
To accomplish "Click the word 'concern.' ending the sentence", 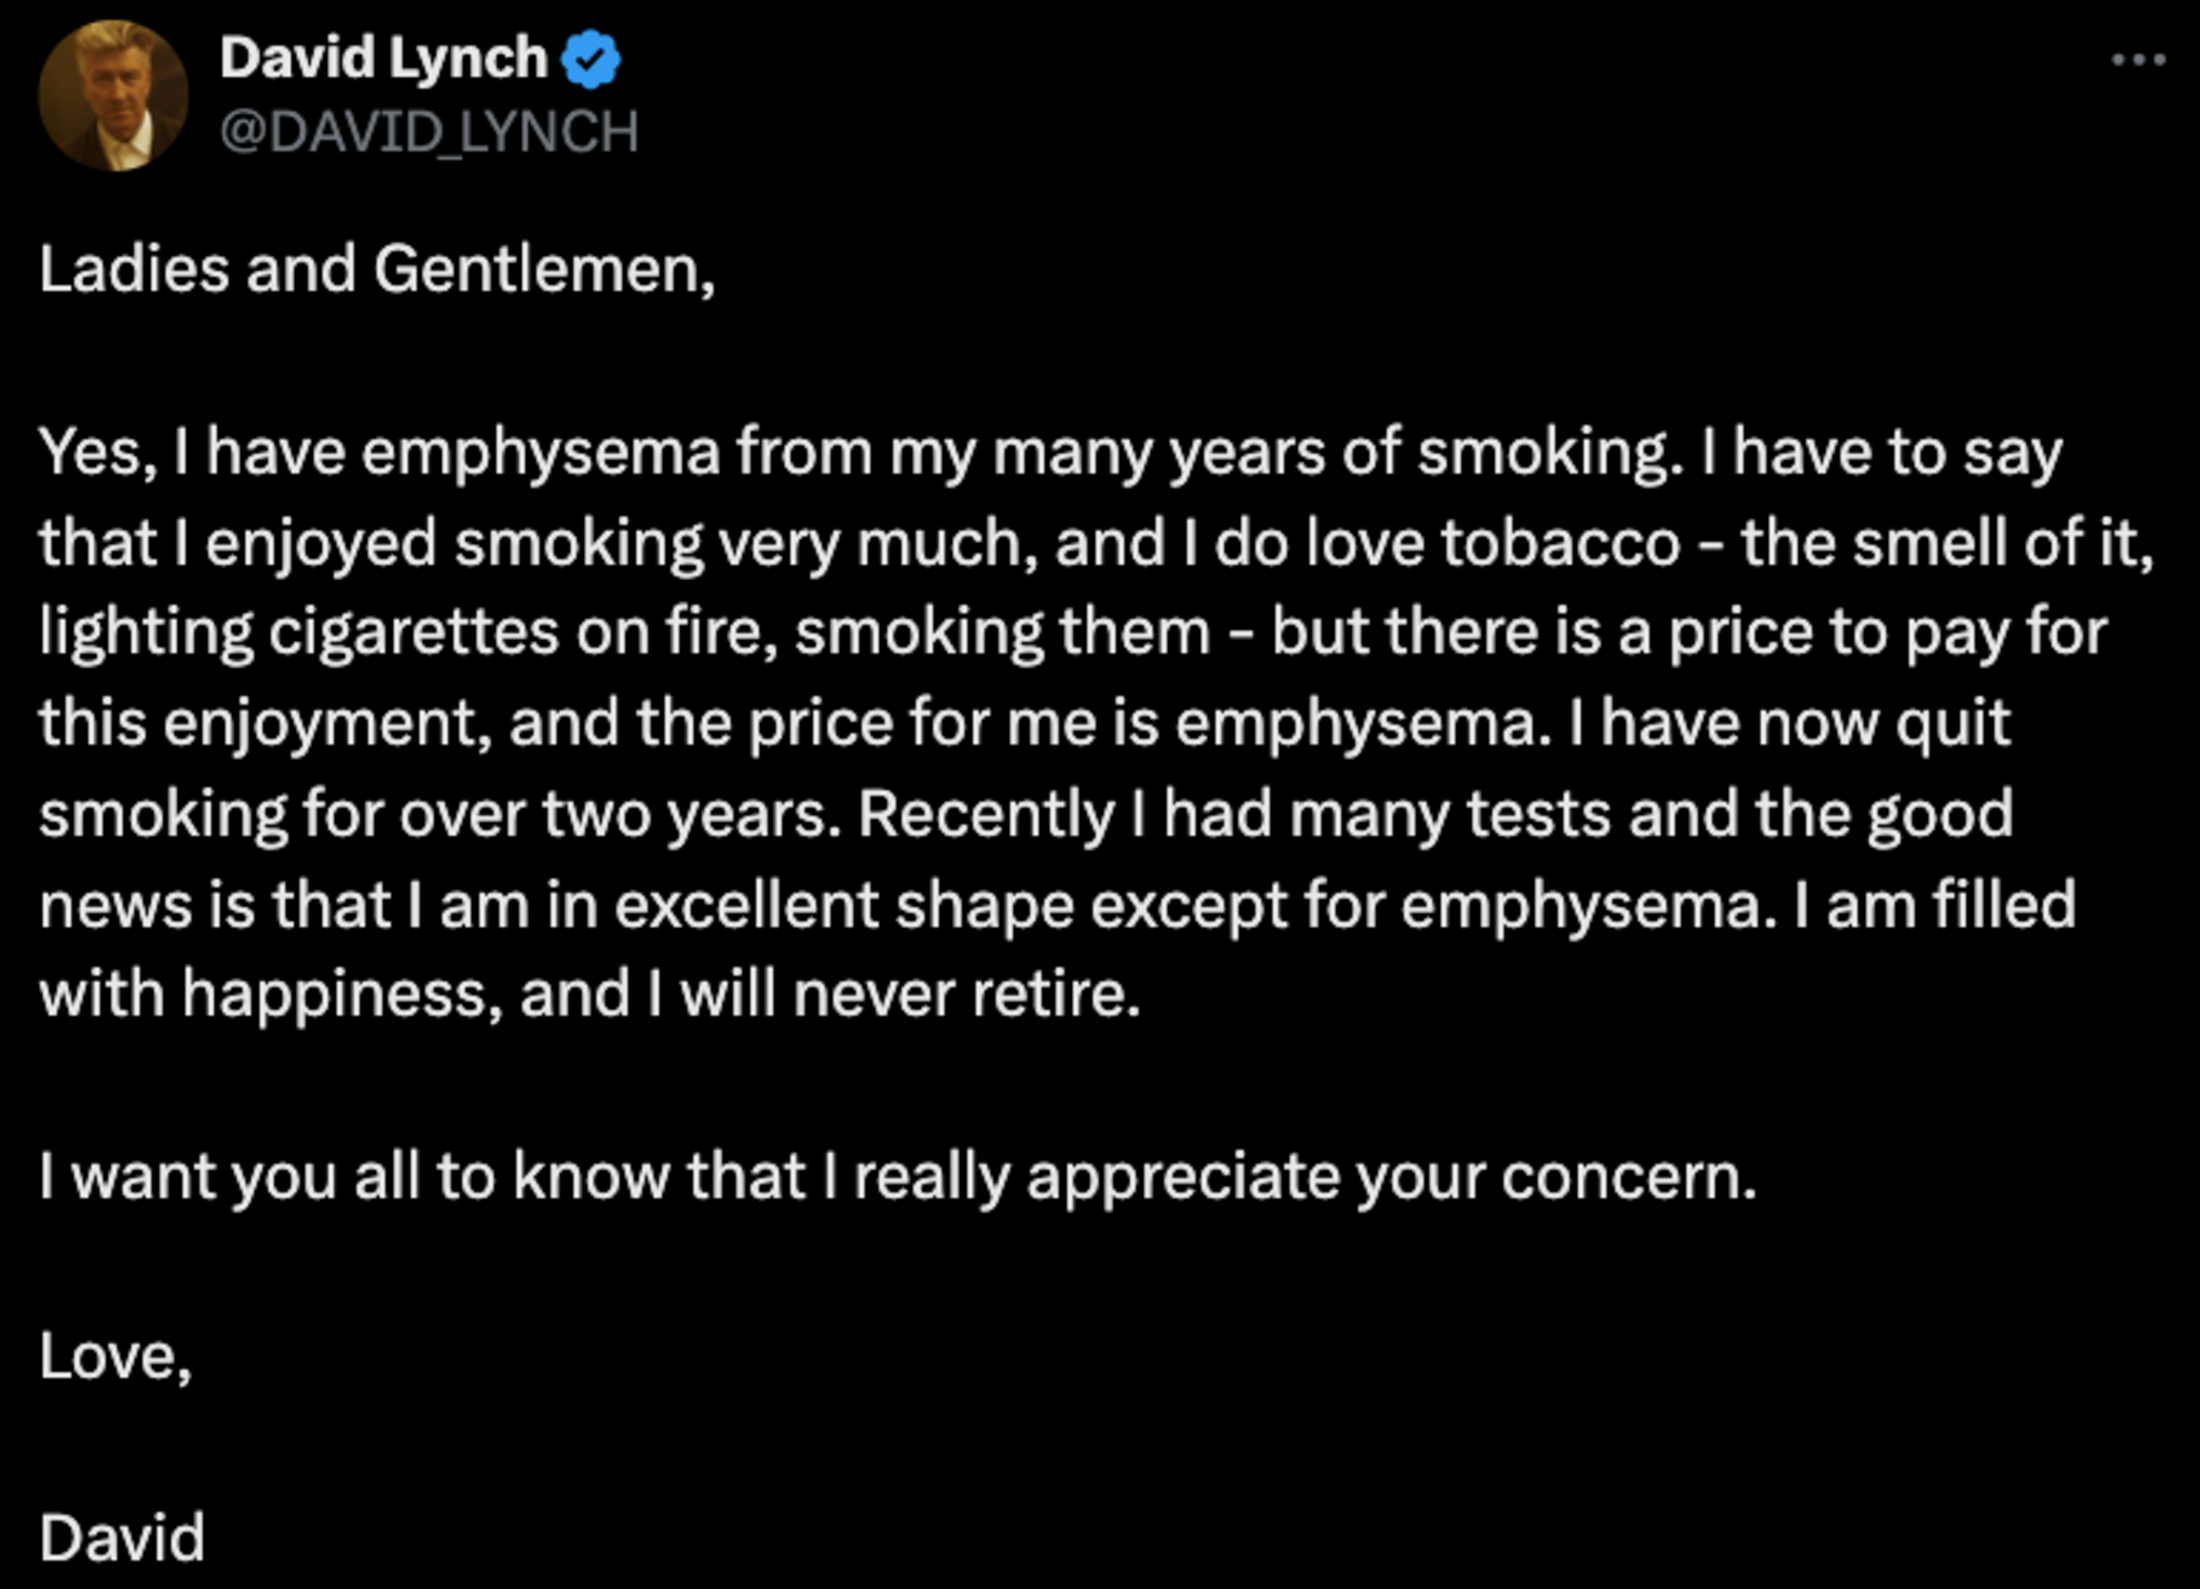I will [x=1629, y=1177].
